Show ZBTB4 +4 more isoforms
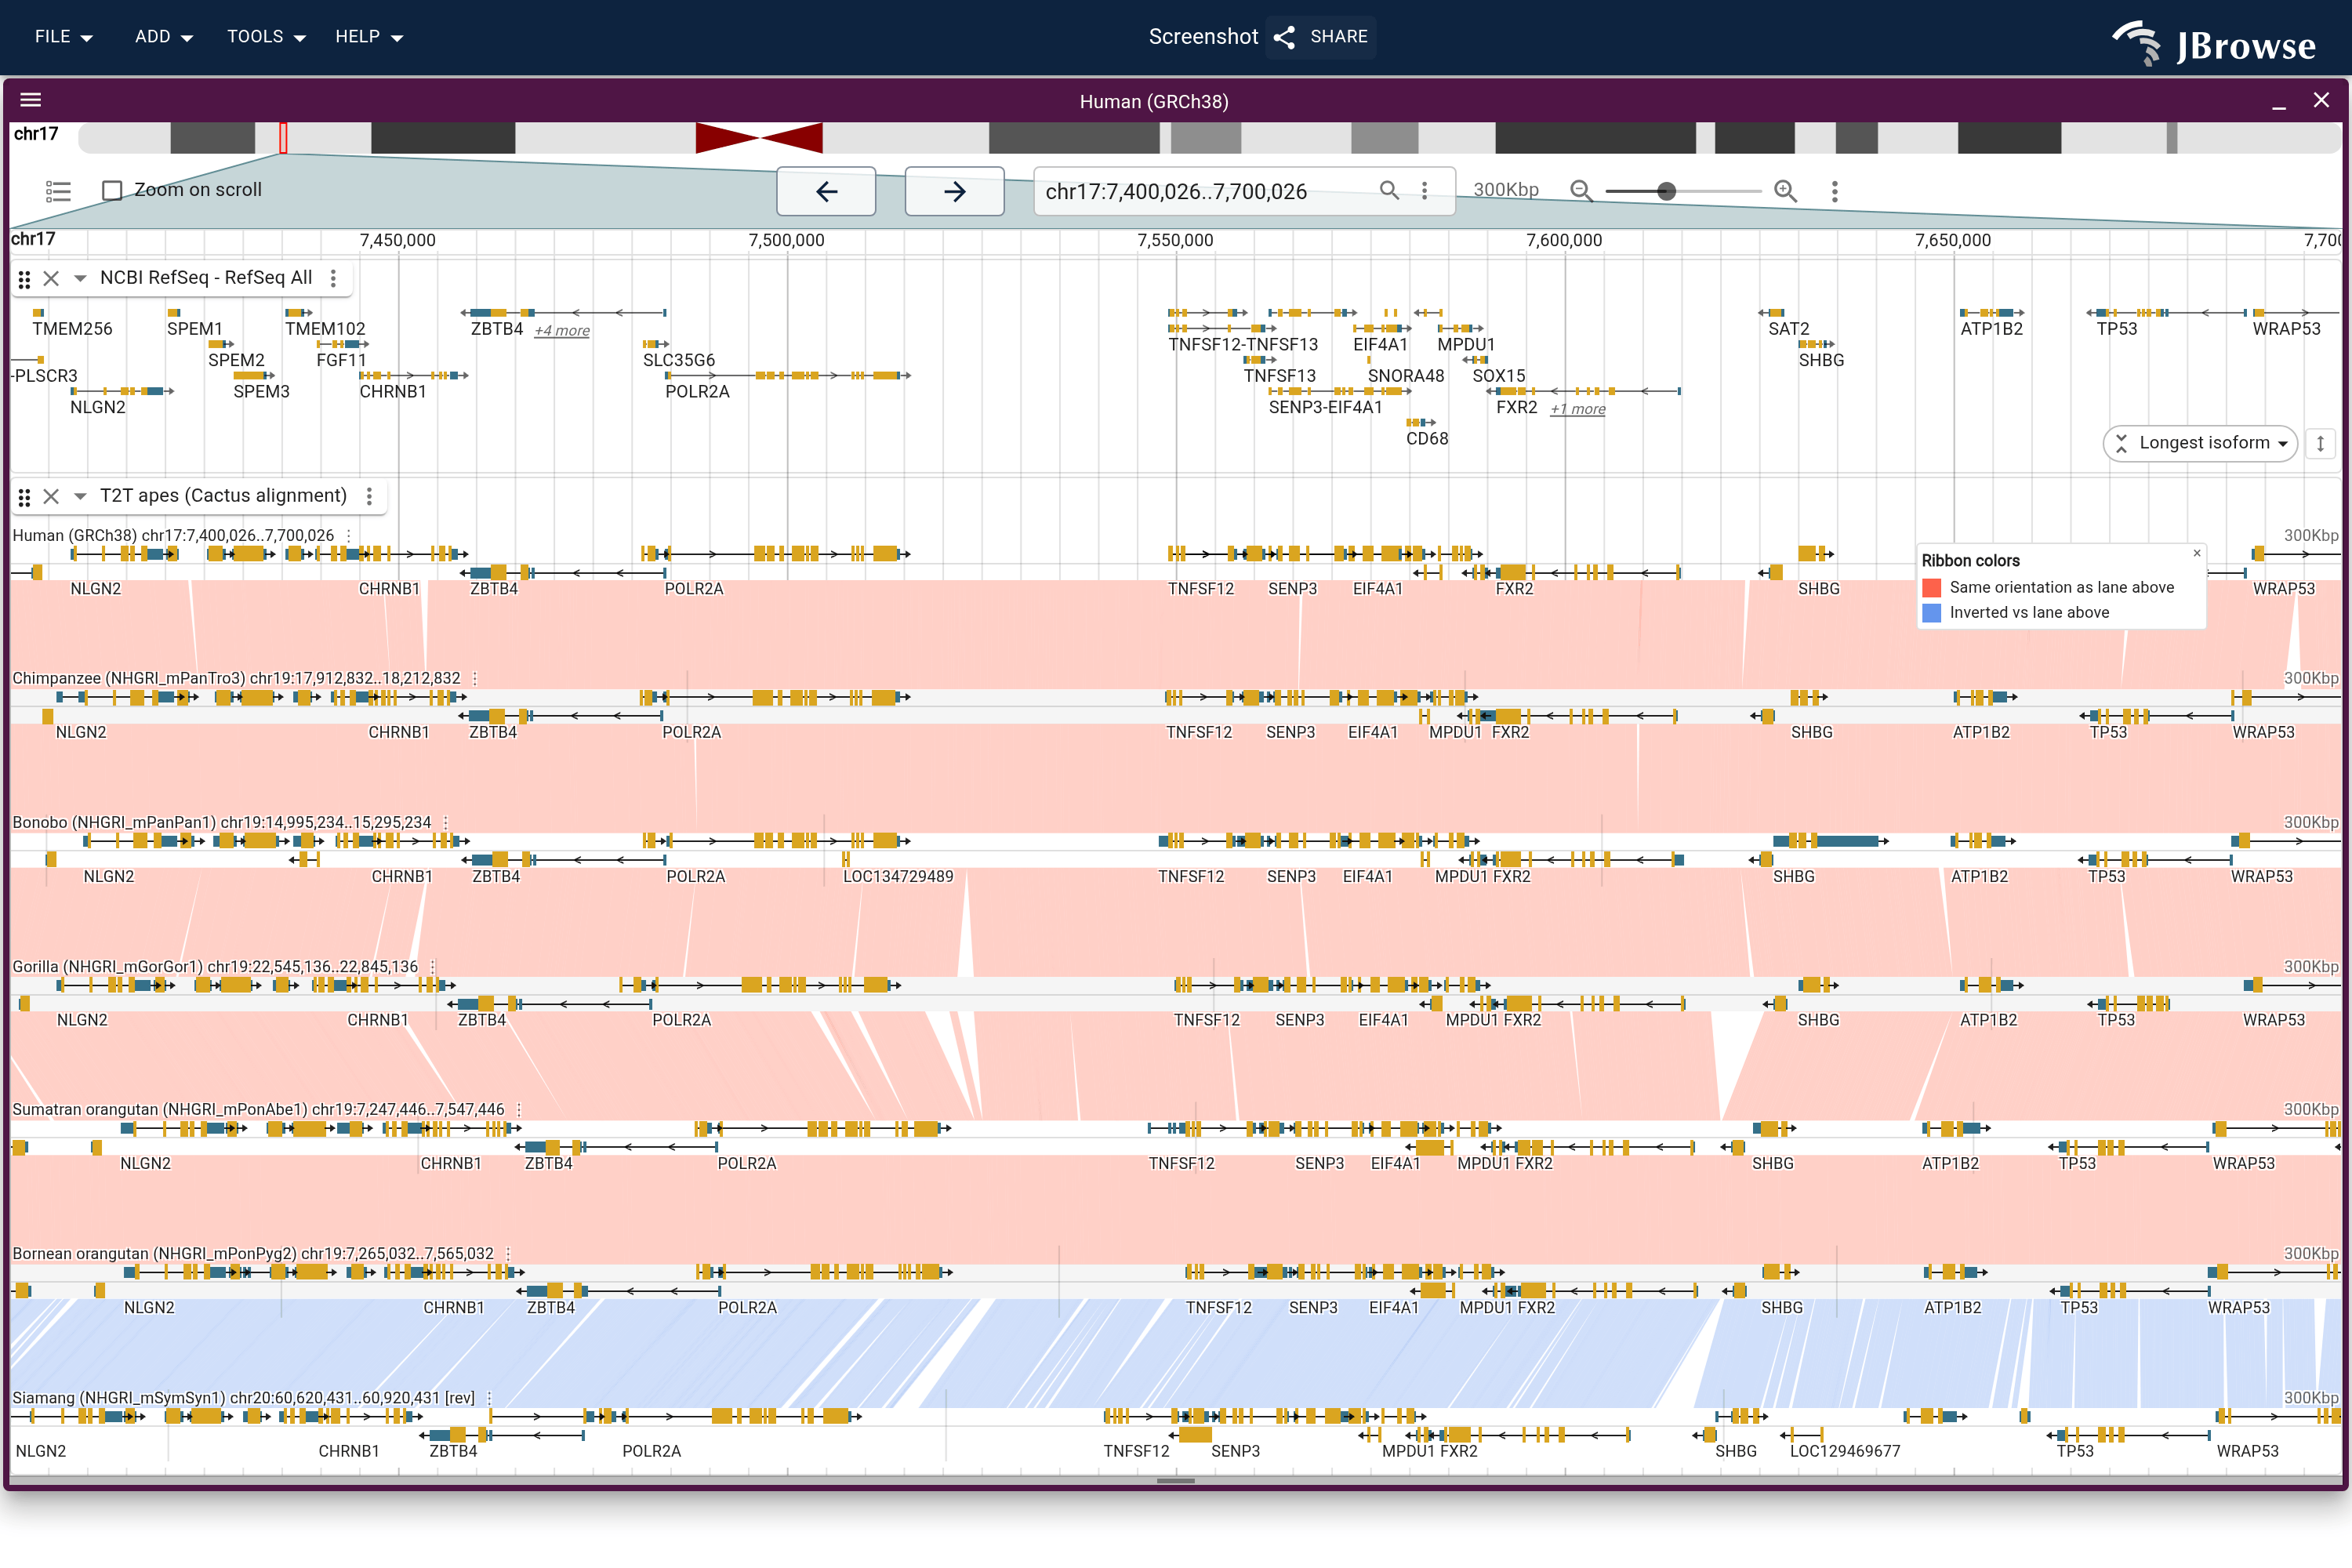The image size is (2352, 1568). pyautogui.click(x=562, y=331)
